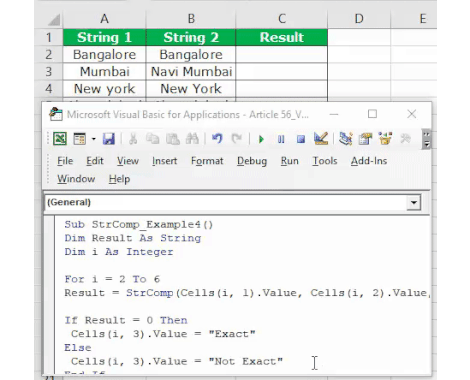Select column D header in Excel
This screenshot has height=380, width=470.
[x=359, y=19]
